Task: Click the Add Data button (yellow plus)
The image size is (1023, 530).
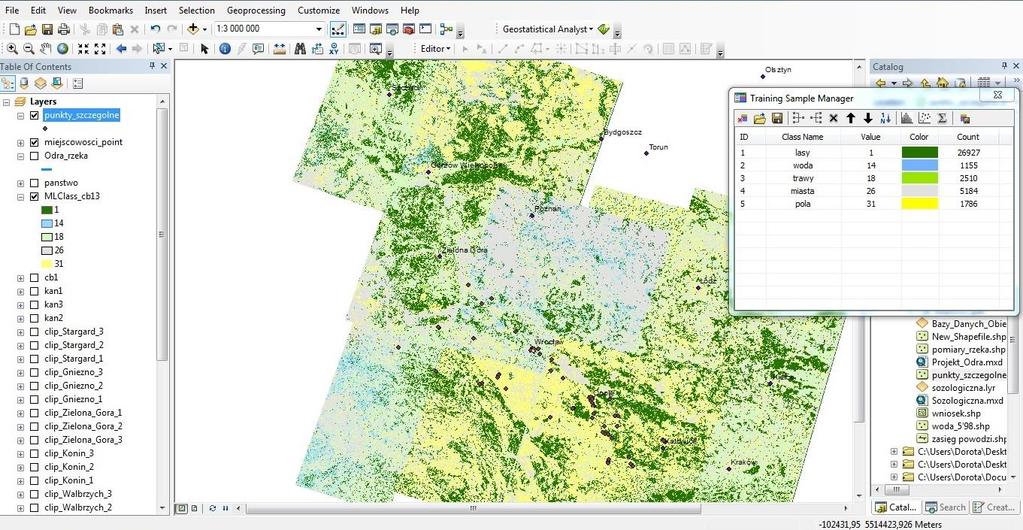Action: point(192,29)
